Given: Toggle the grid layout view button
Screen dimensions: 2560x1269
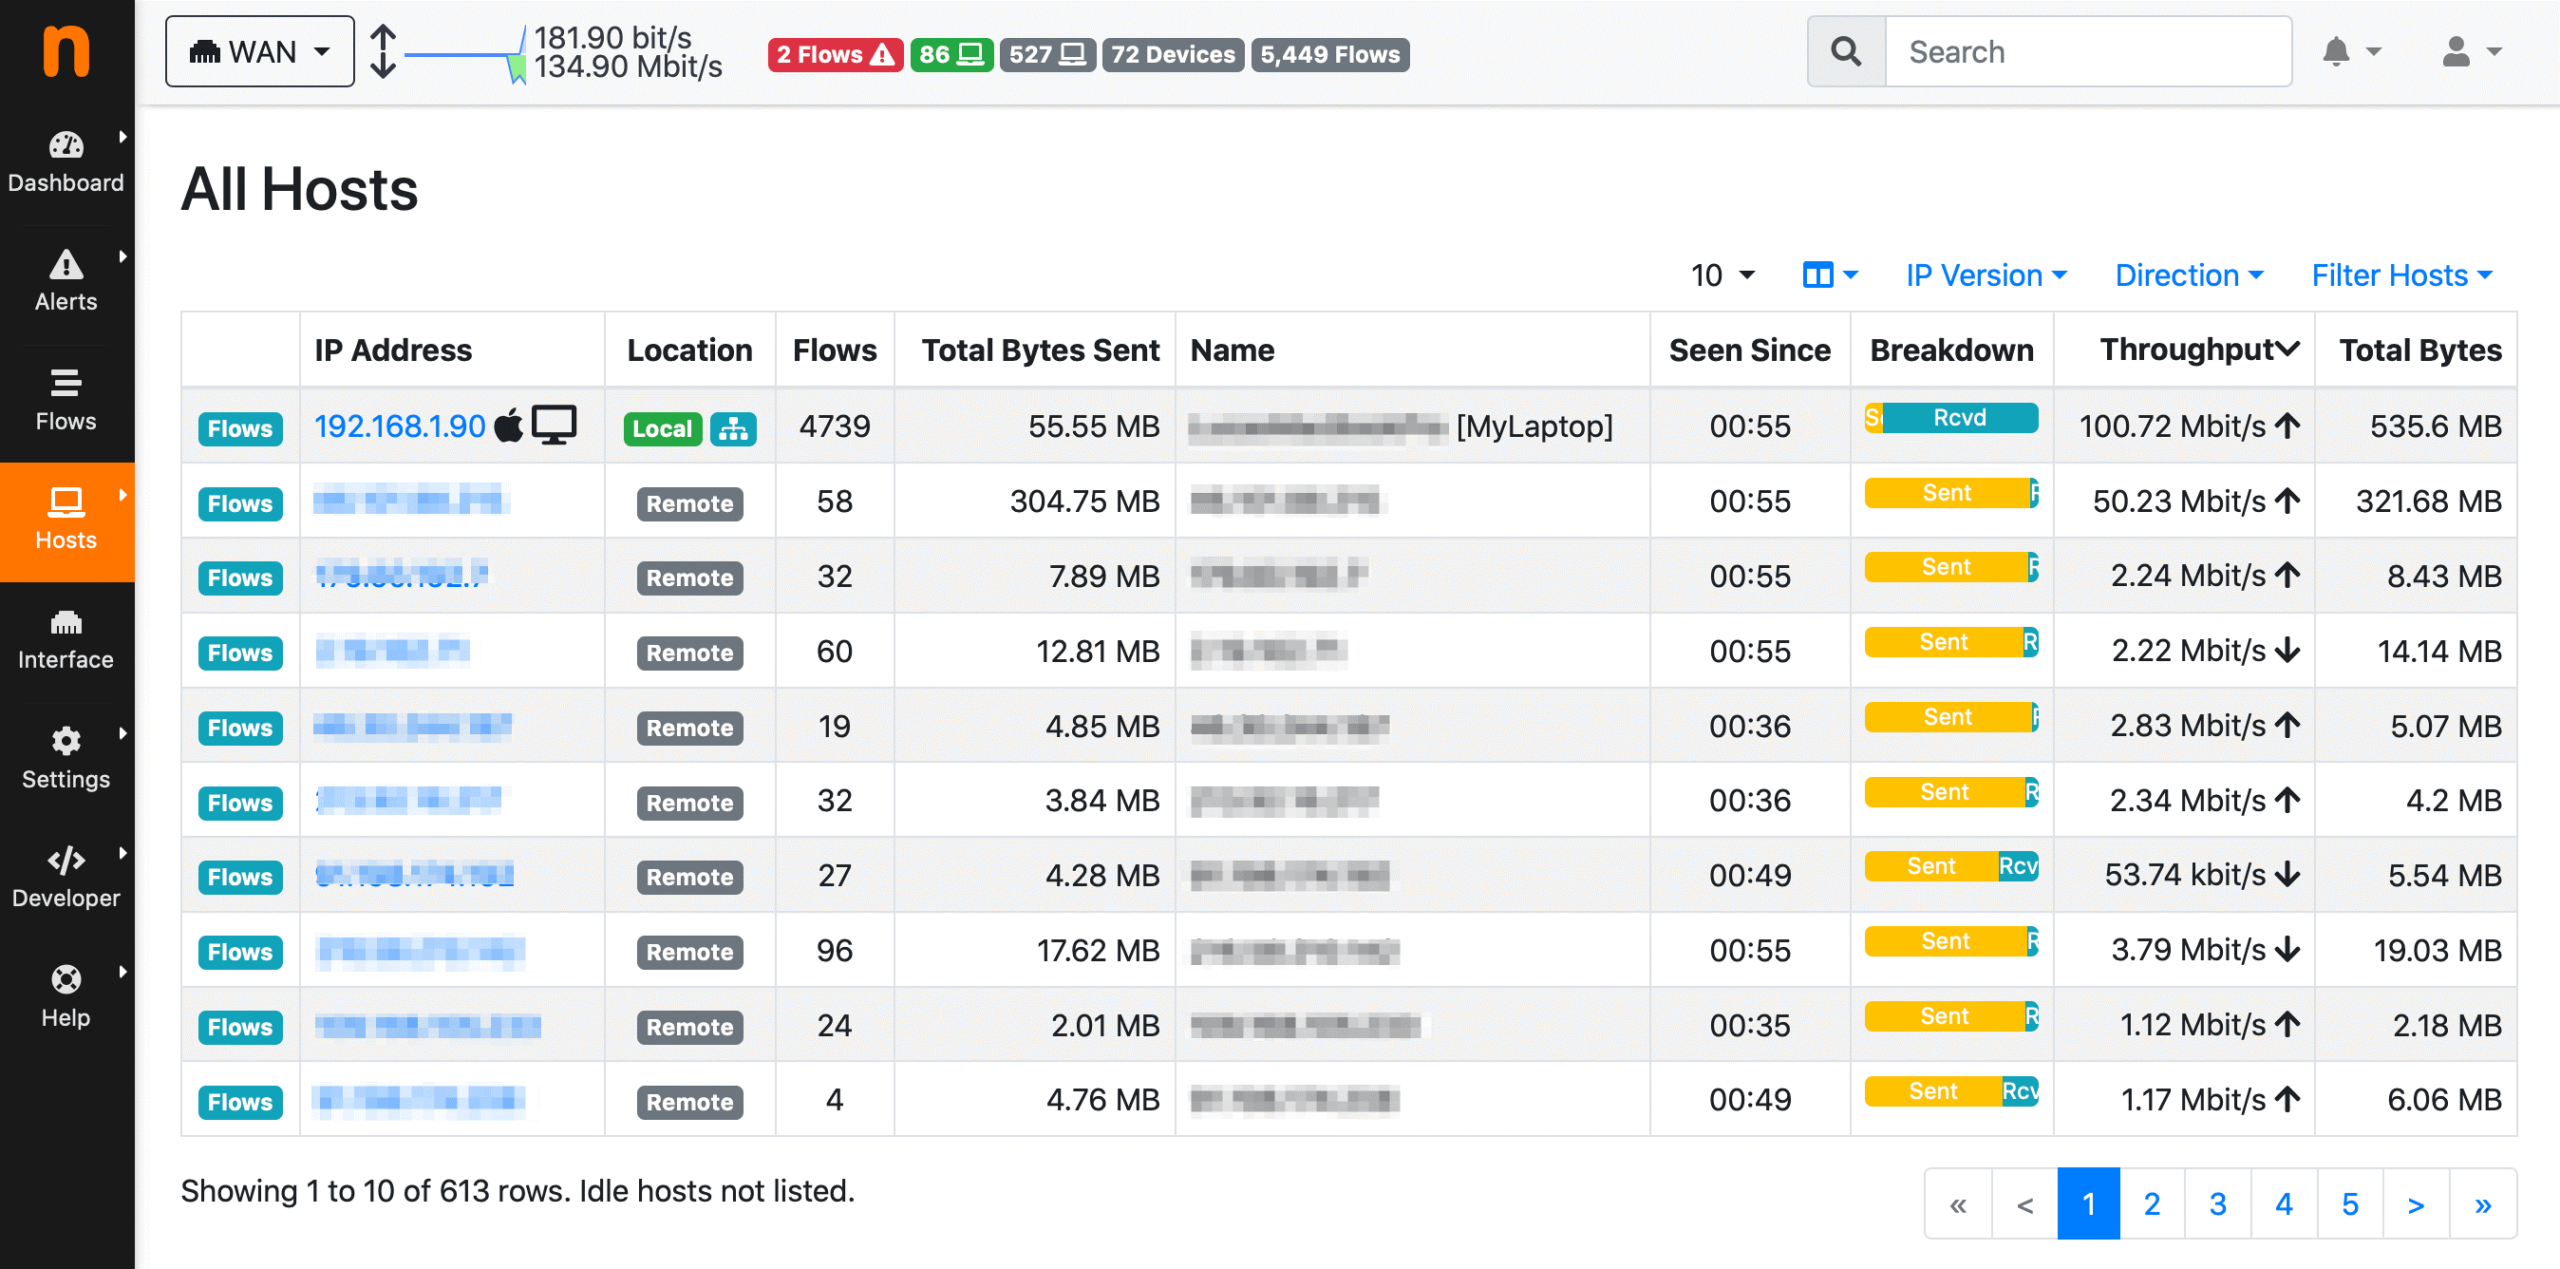Looking at the screenshot, I should (1819, 273).
